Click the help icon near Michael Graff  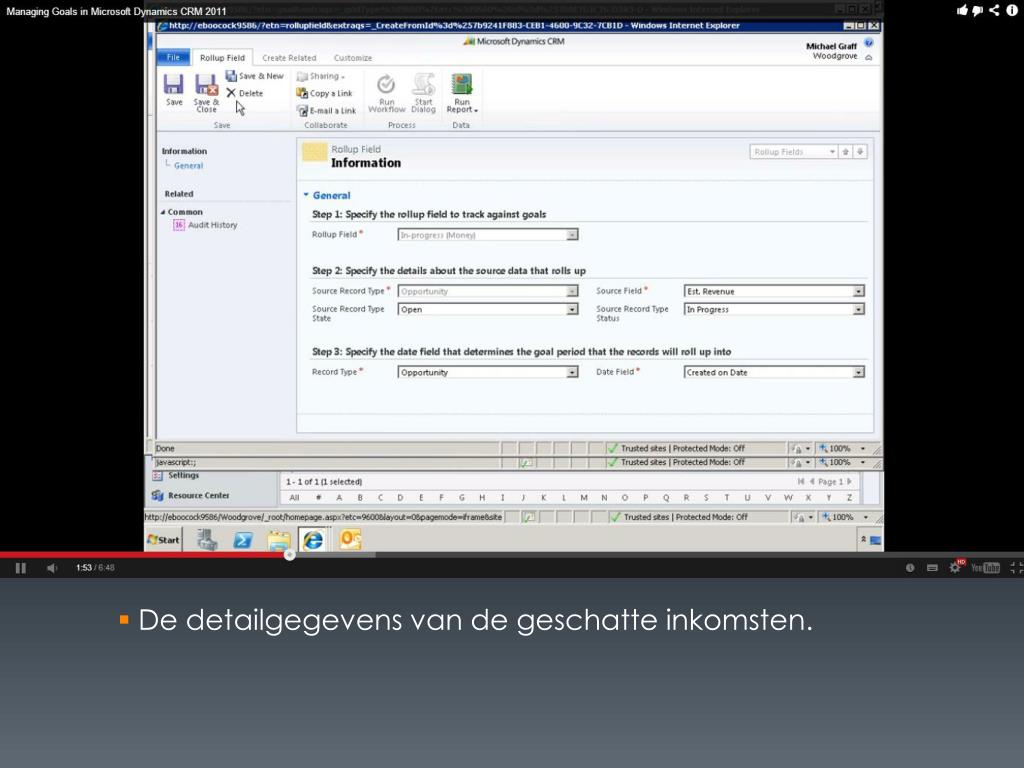[869, 43]
